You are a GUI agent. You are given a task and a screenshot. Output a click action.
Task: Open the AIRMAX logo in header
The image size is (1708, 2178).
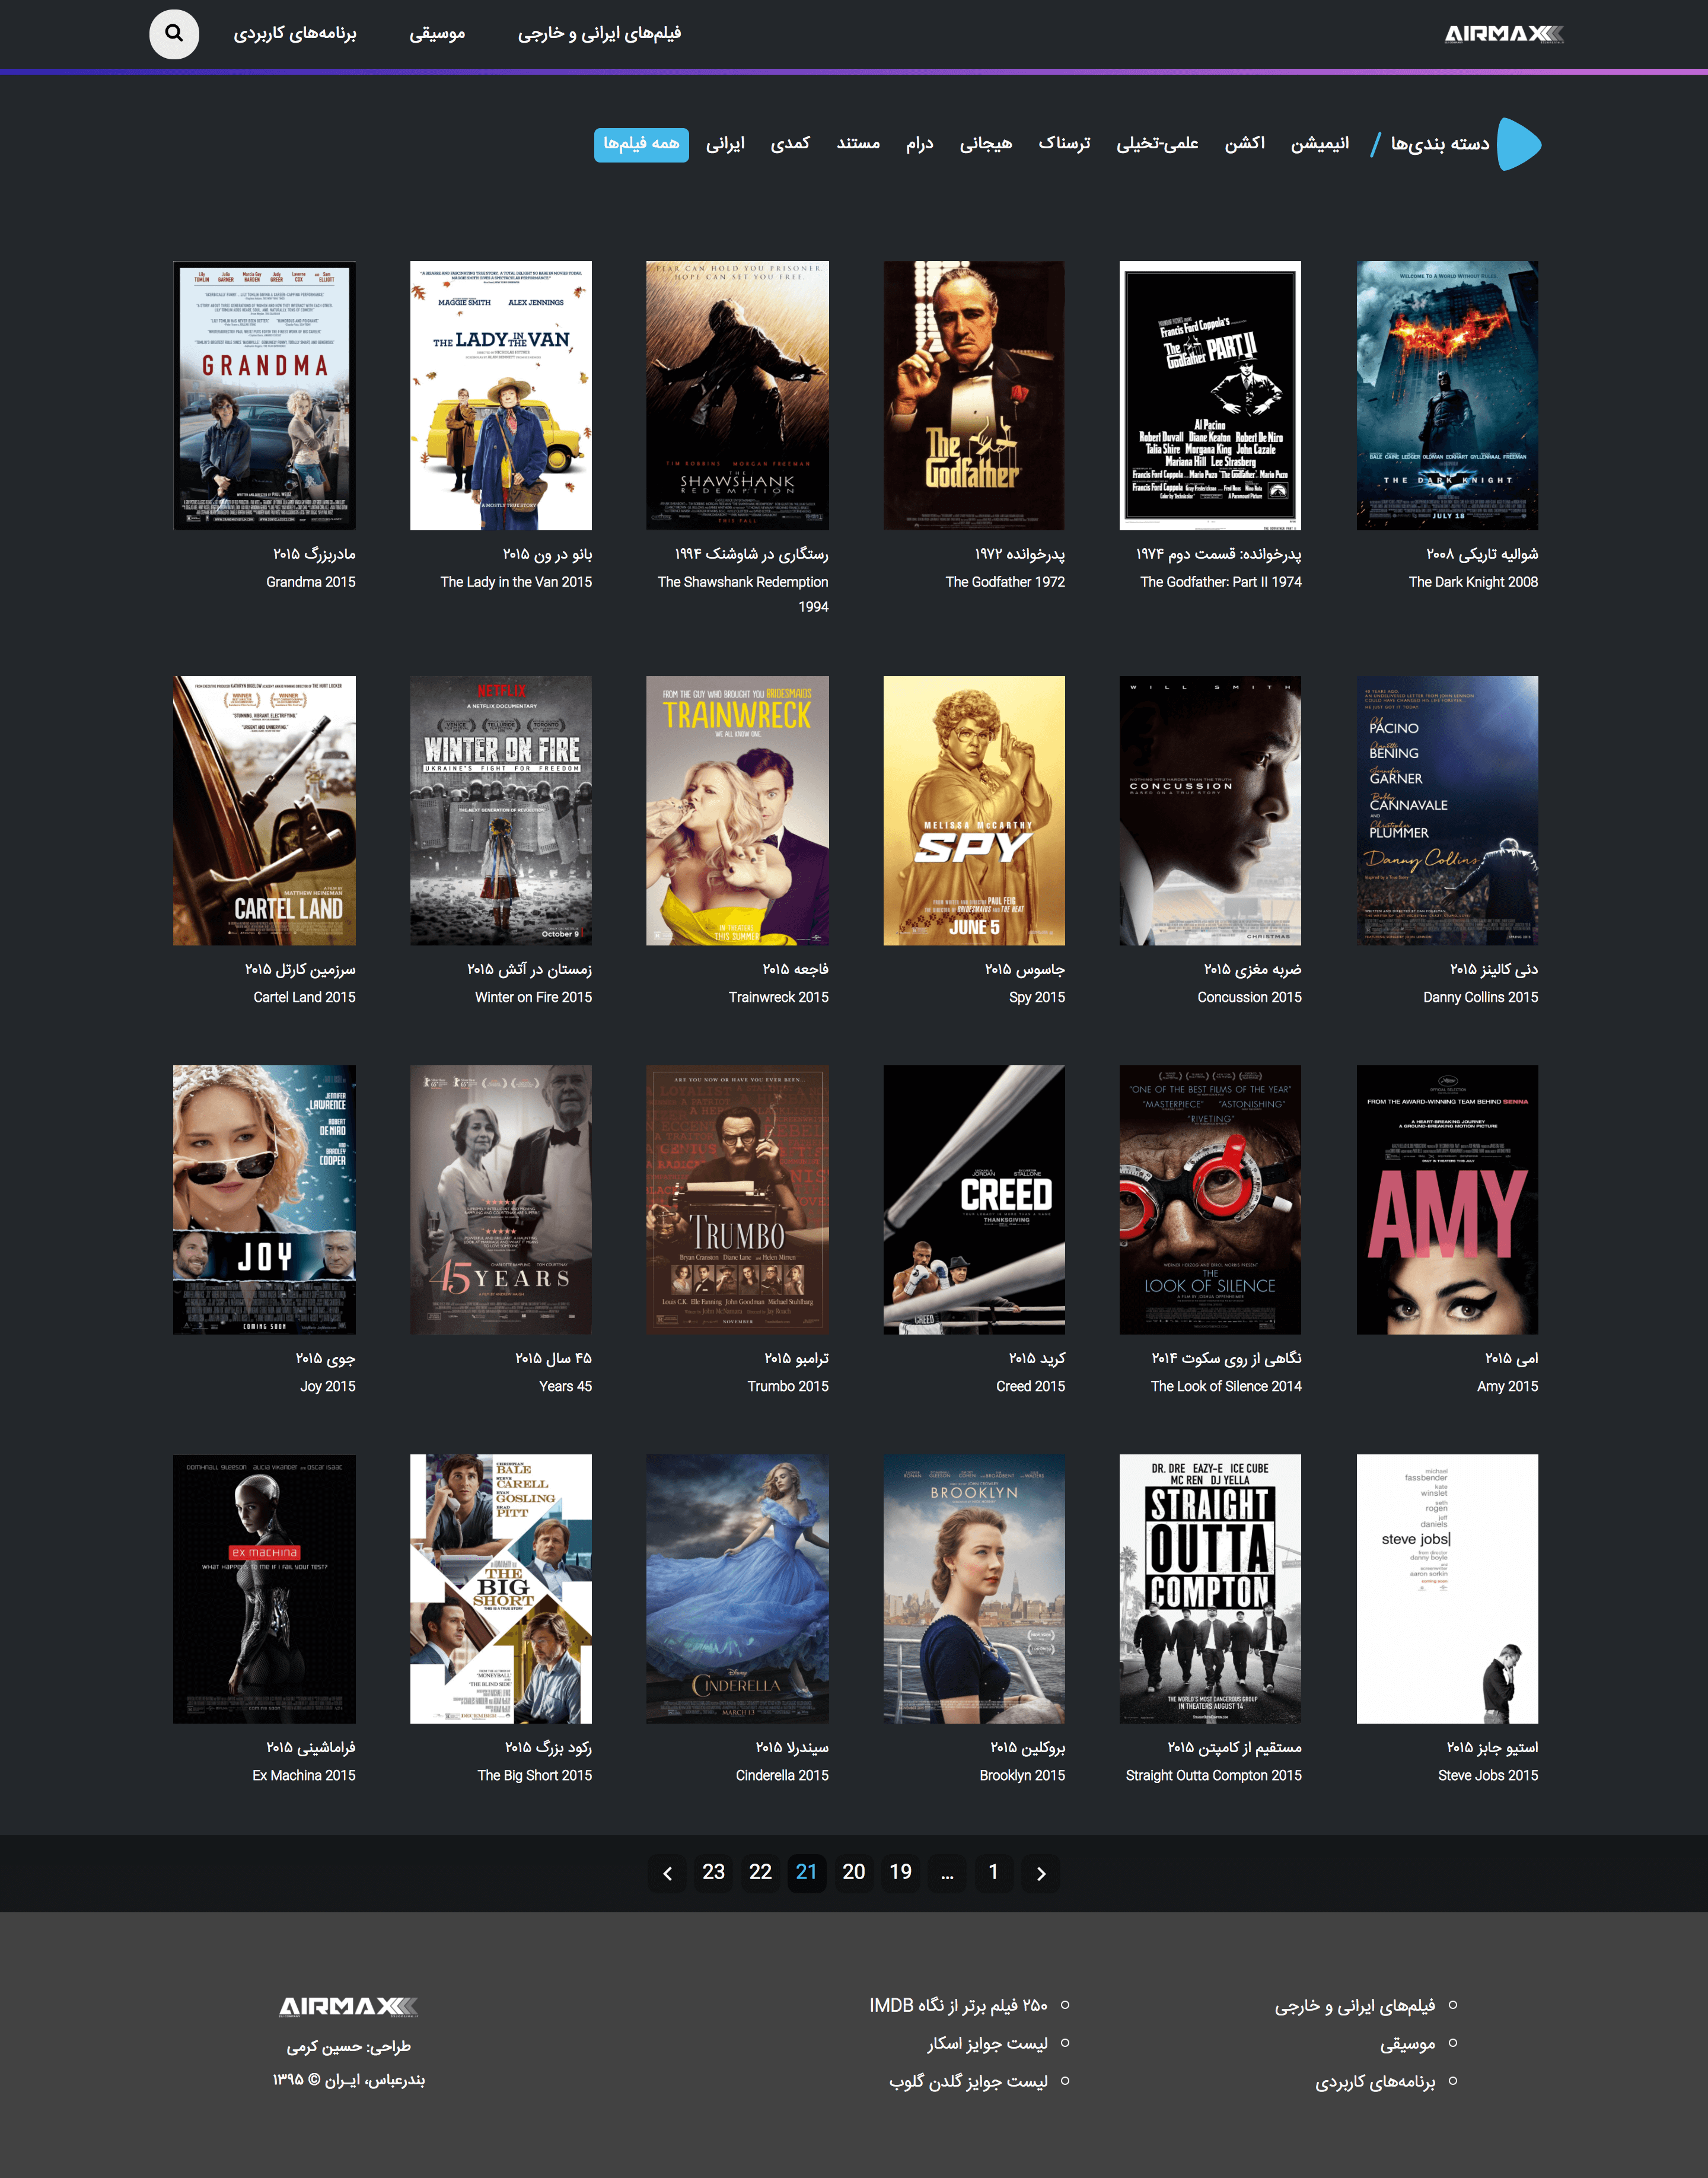click(x=1504, y=34)
